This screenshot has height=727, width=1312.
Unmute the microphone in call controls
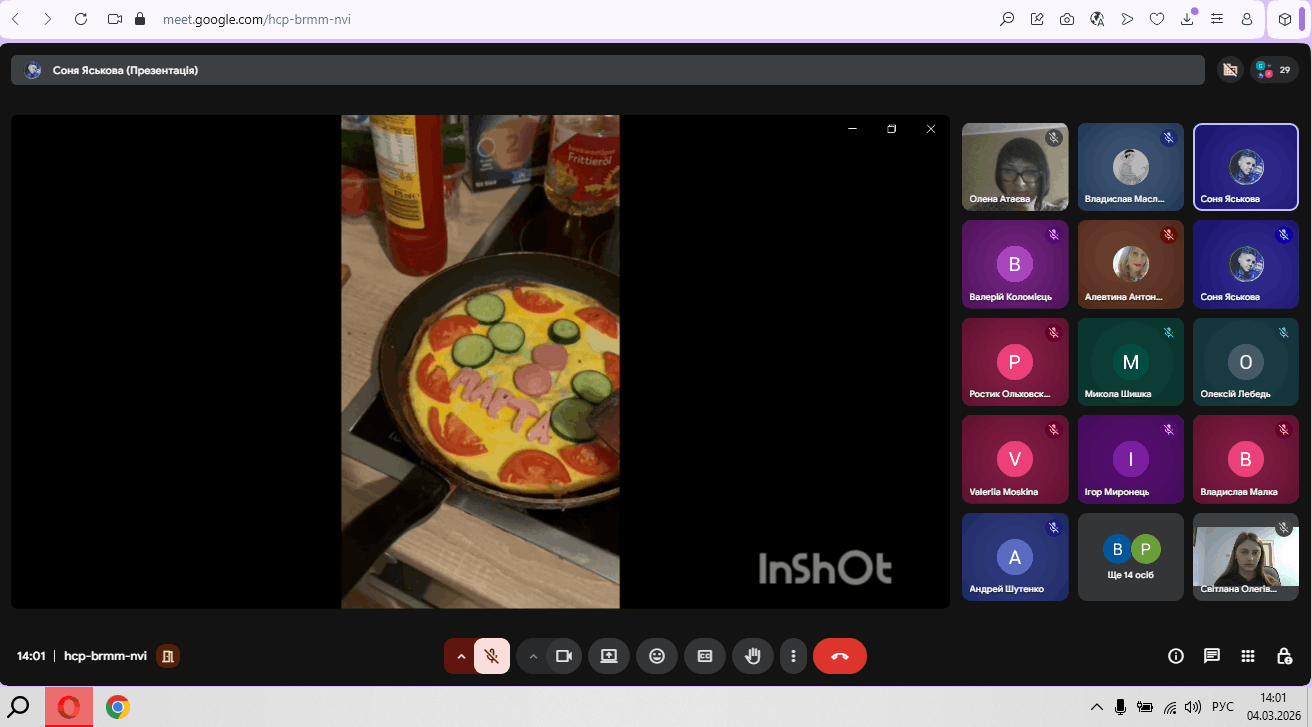click(491, 656)
